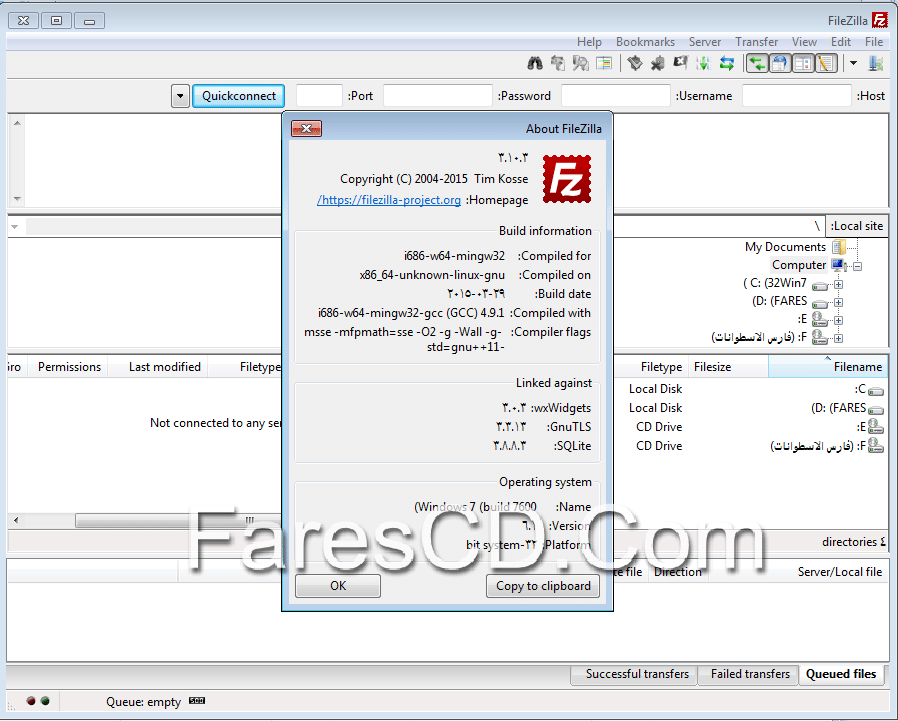Screen dimensions: 898x721
Task: Sort remote list by Last modified column
Action: pos(157,367)
